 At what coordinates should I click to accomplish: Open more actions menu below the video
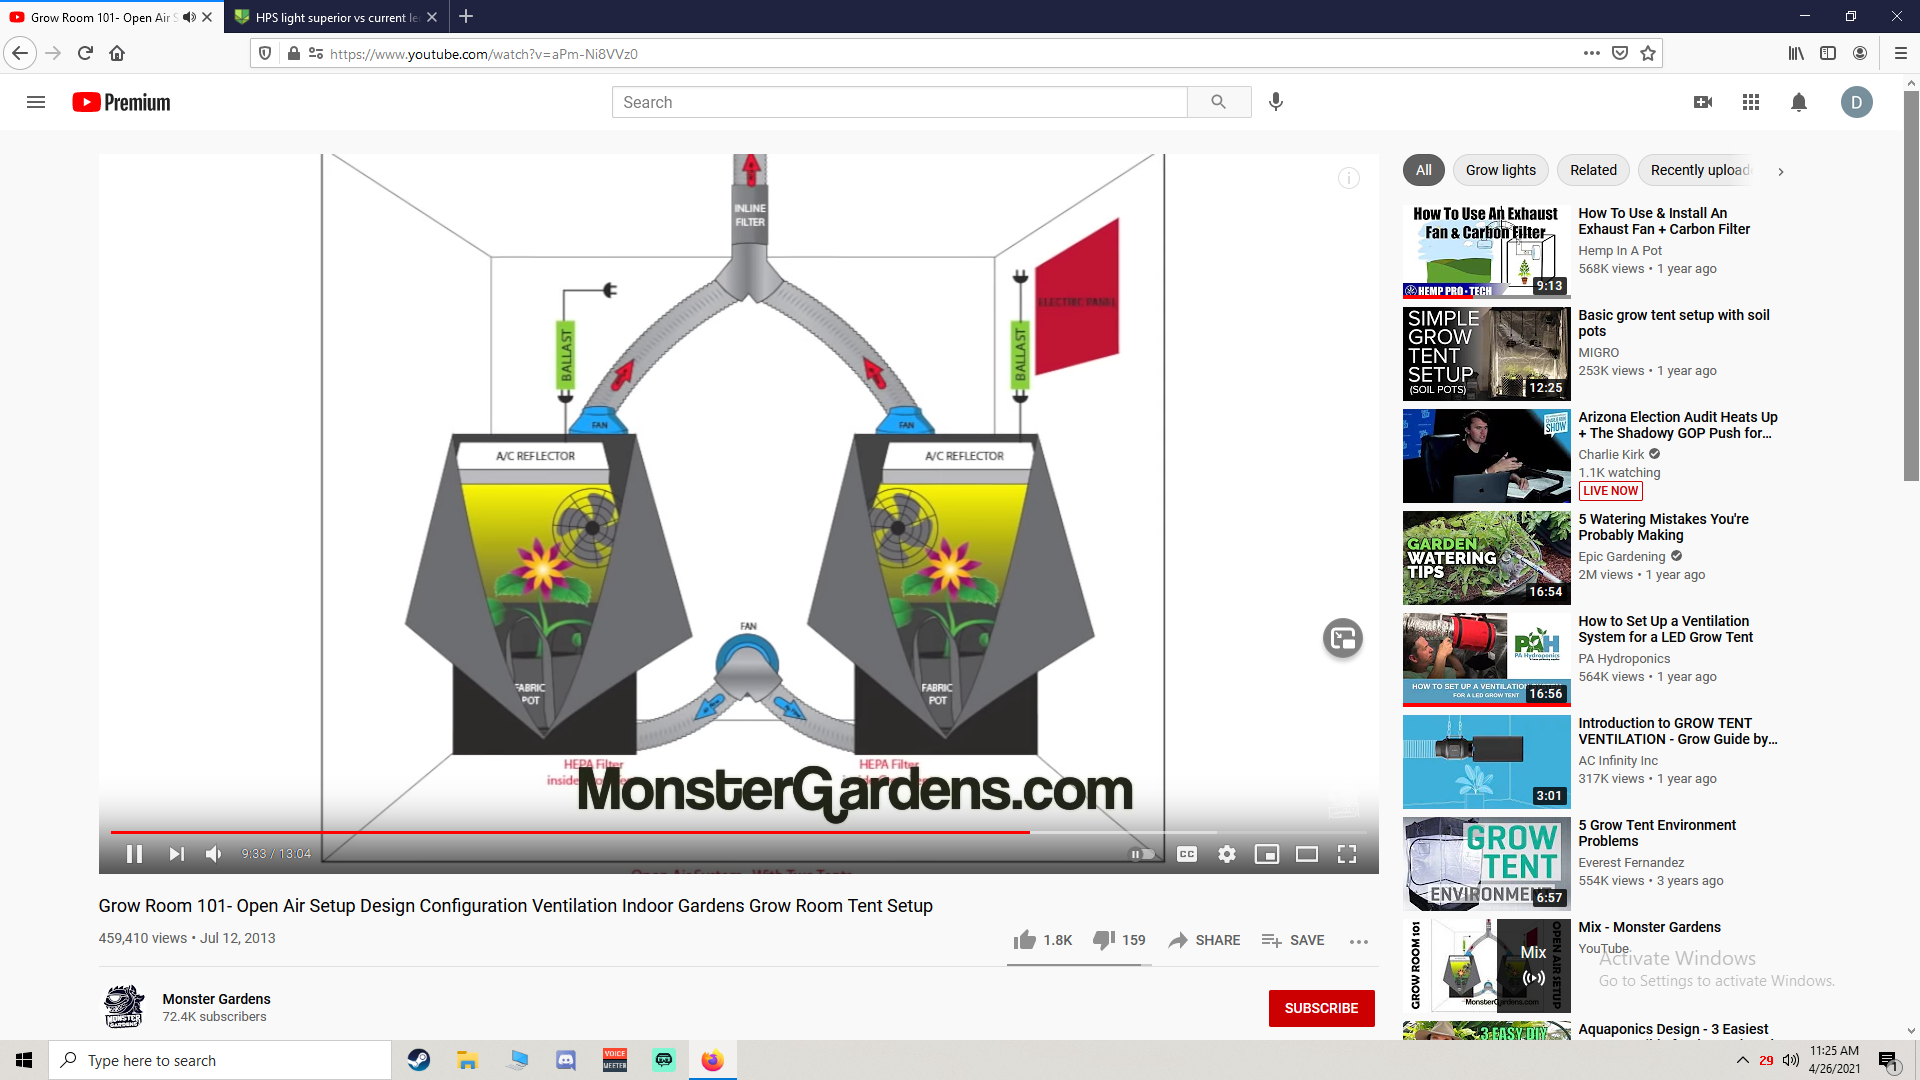[x=1359, y=941]
